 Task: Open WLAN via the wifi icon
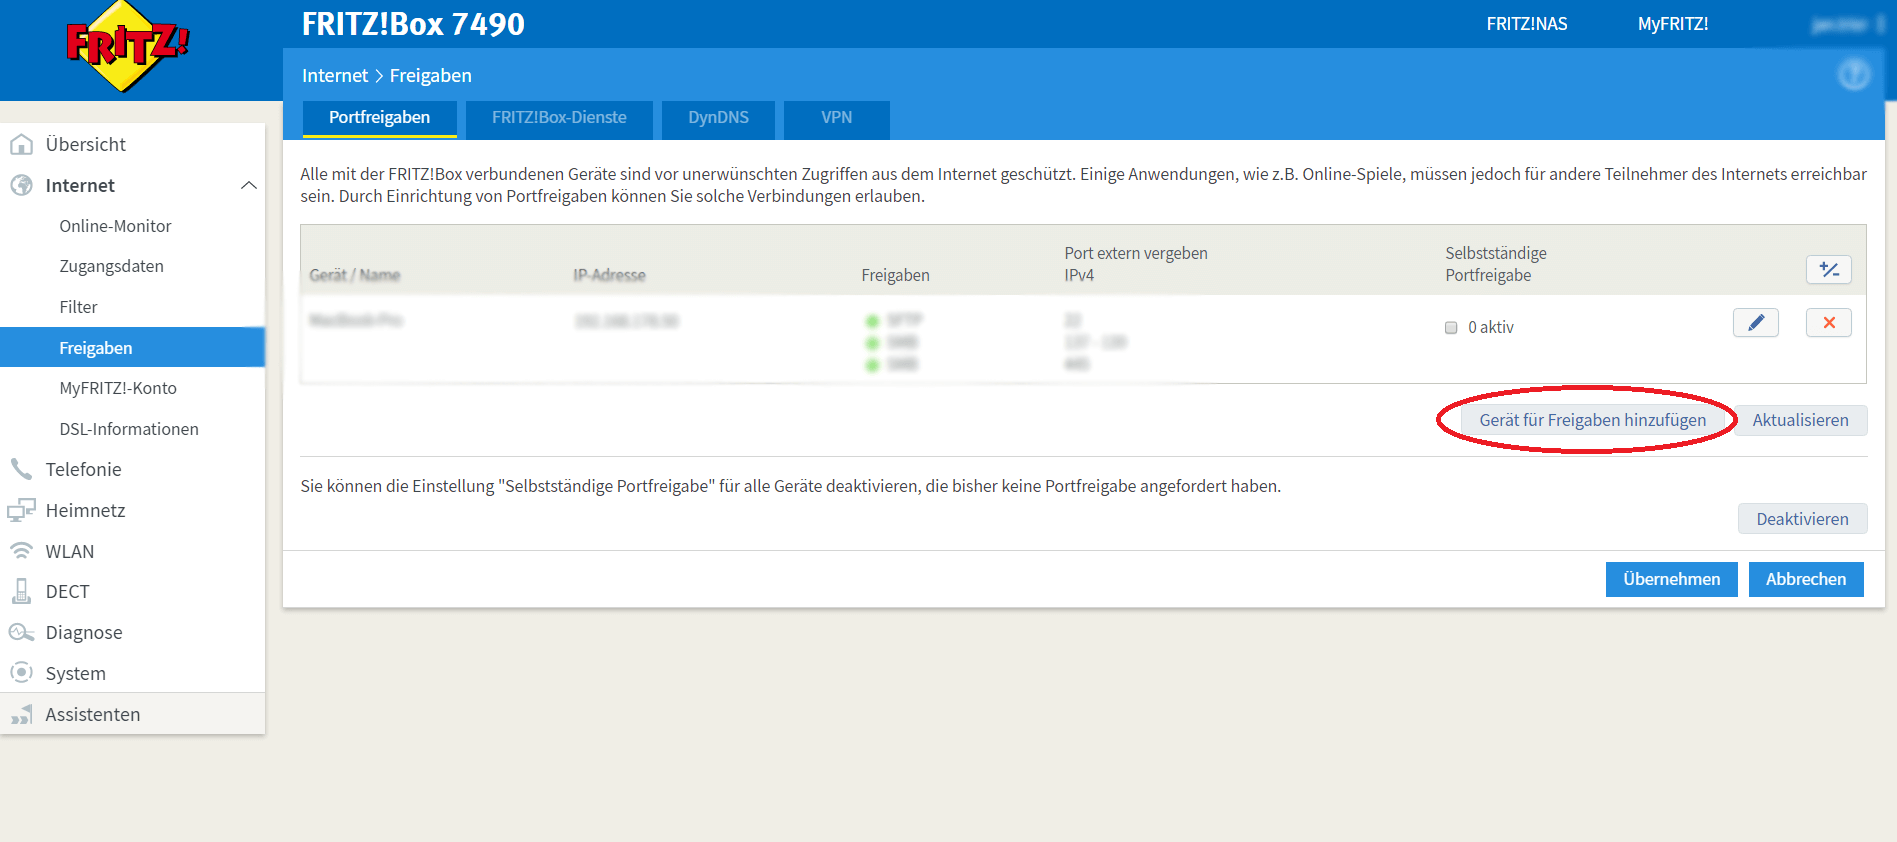pos(21,551)
